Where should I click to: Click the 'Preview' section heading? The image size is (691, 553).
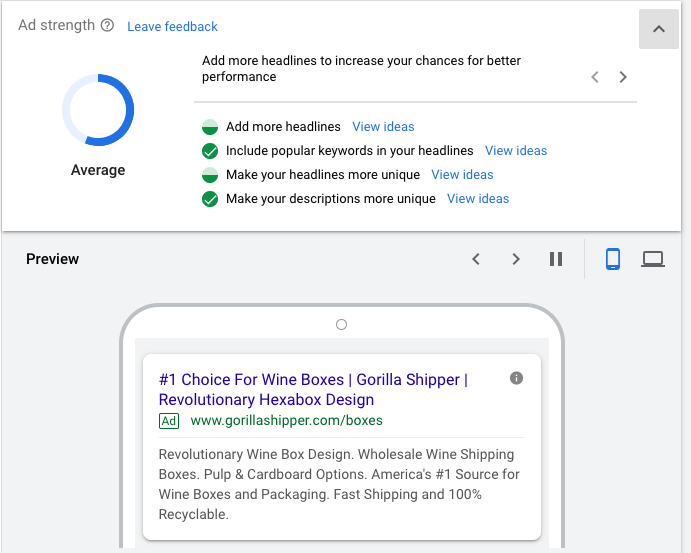click(52, 259)
